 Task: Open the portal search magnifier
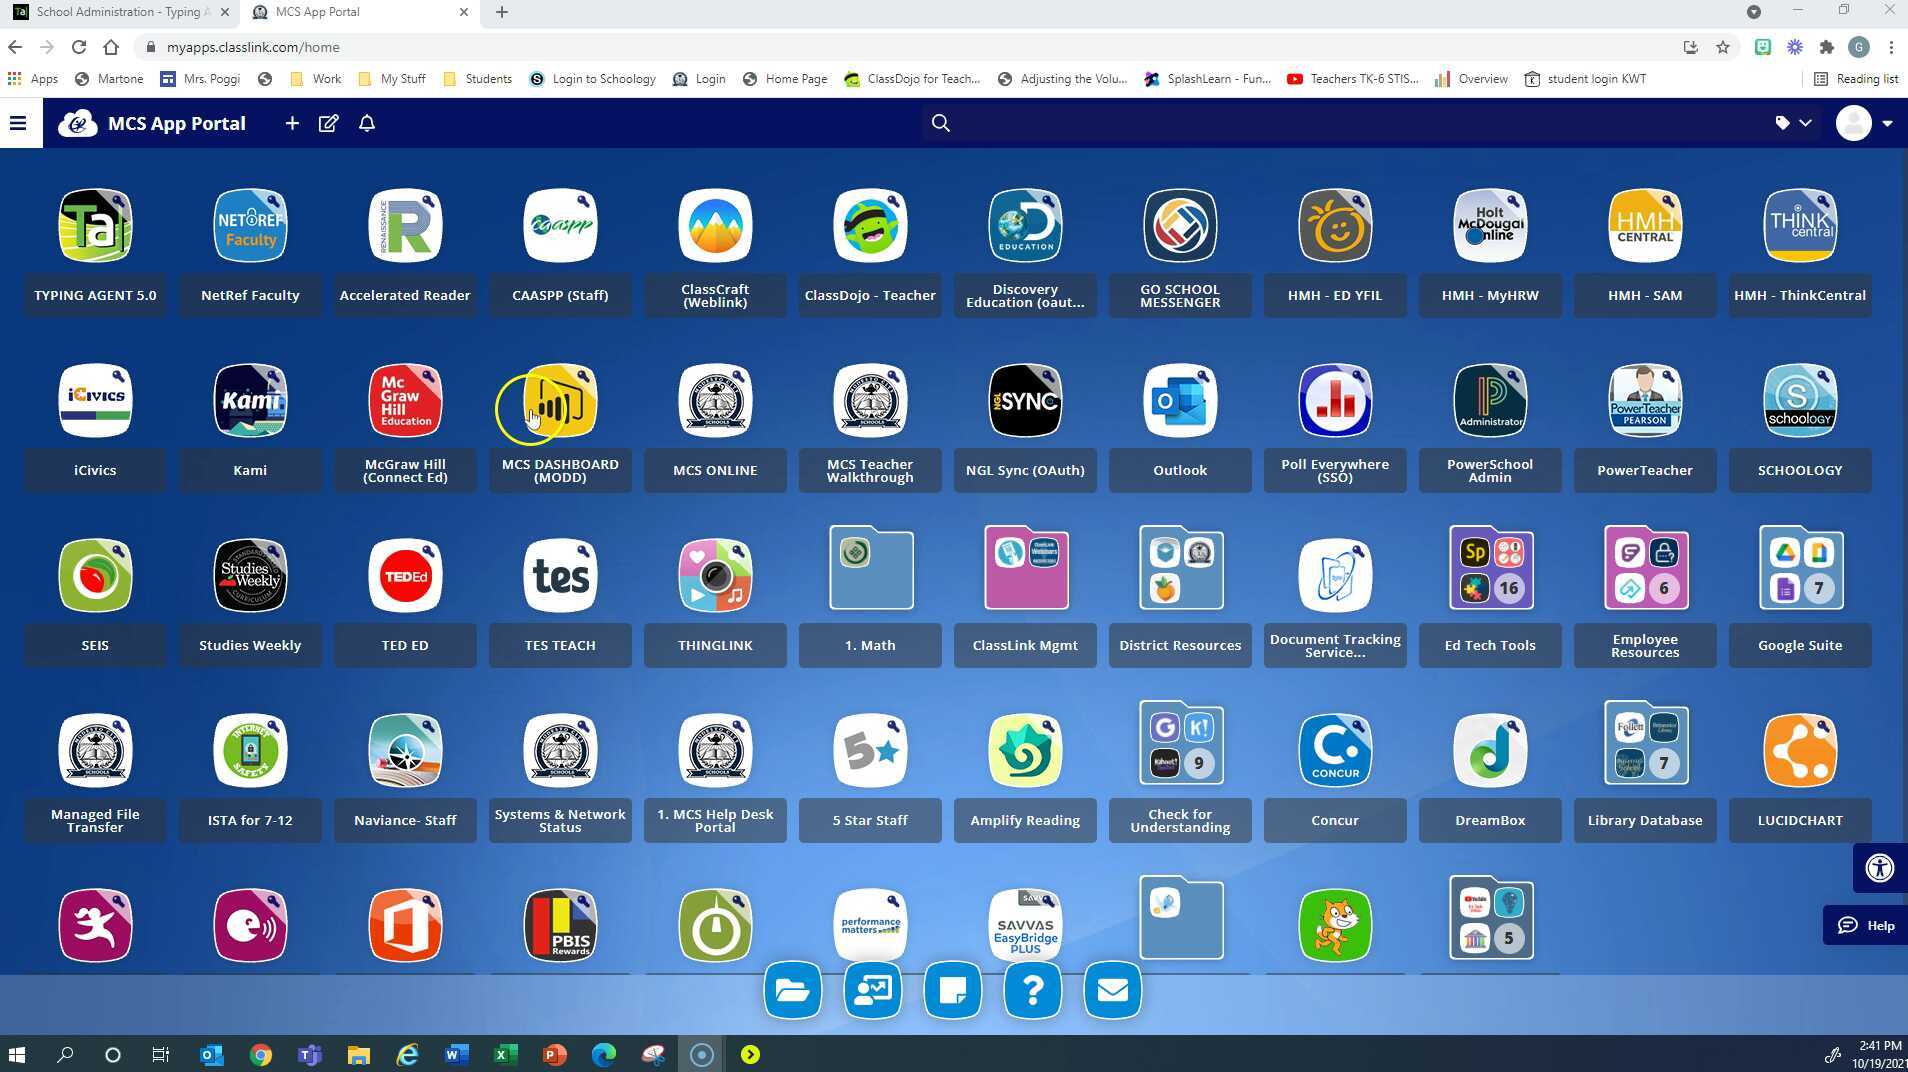(941, 123)
